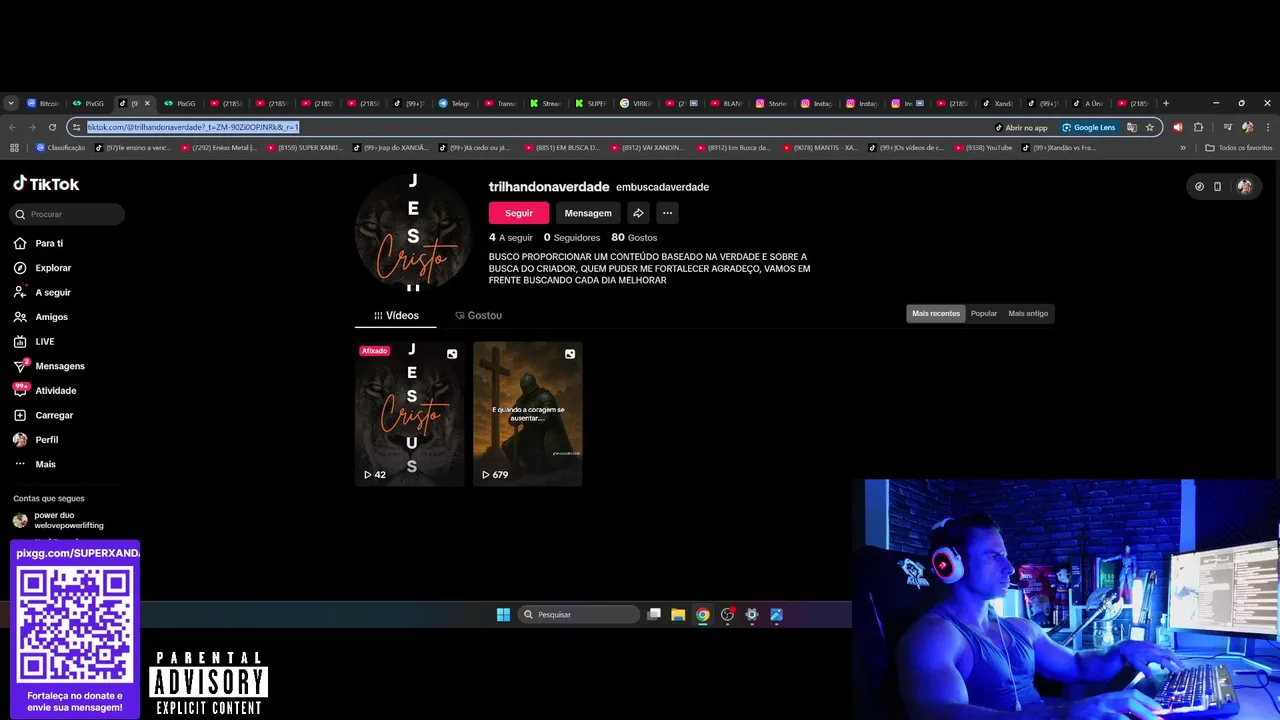The image size is (1280, 720).
Task: Open video with 679 views
Action: tap(528, 414)
